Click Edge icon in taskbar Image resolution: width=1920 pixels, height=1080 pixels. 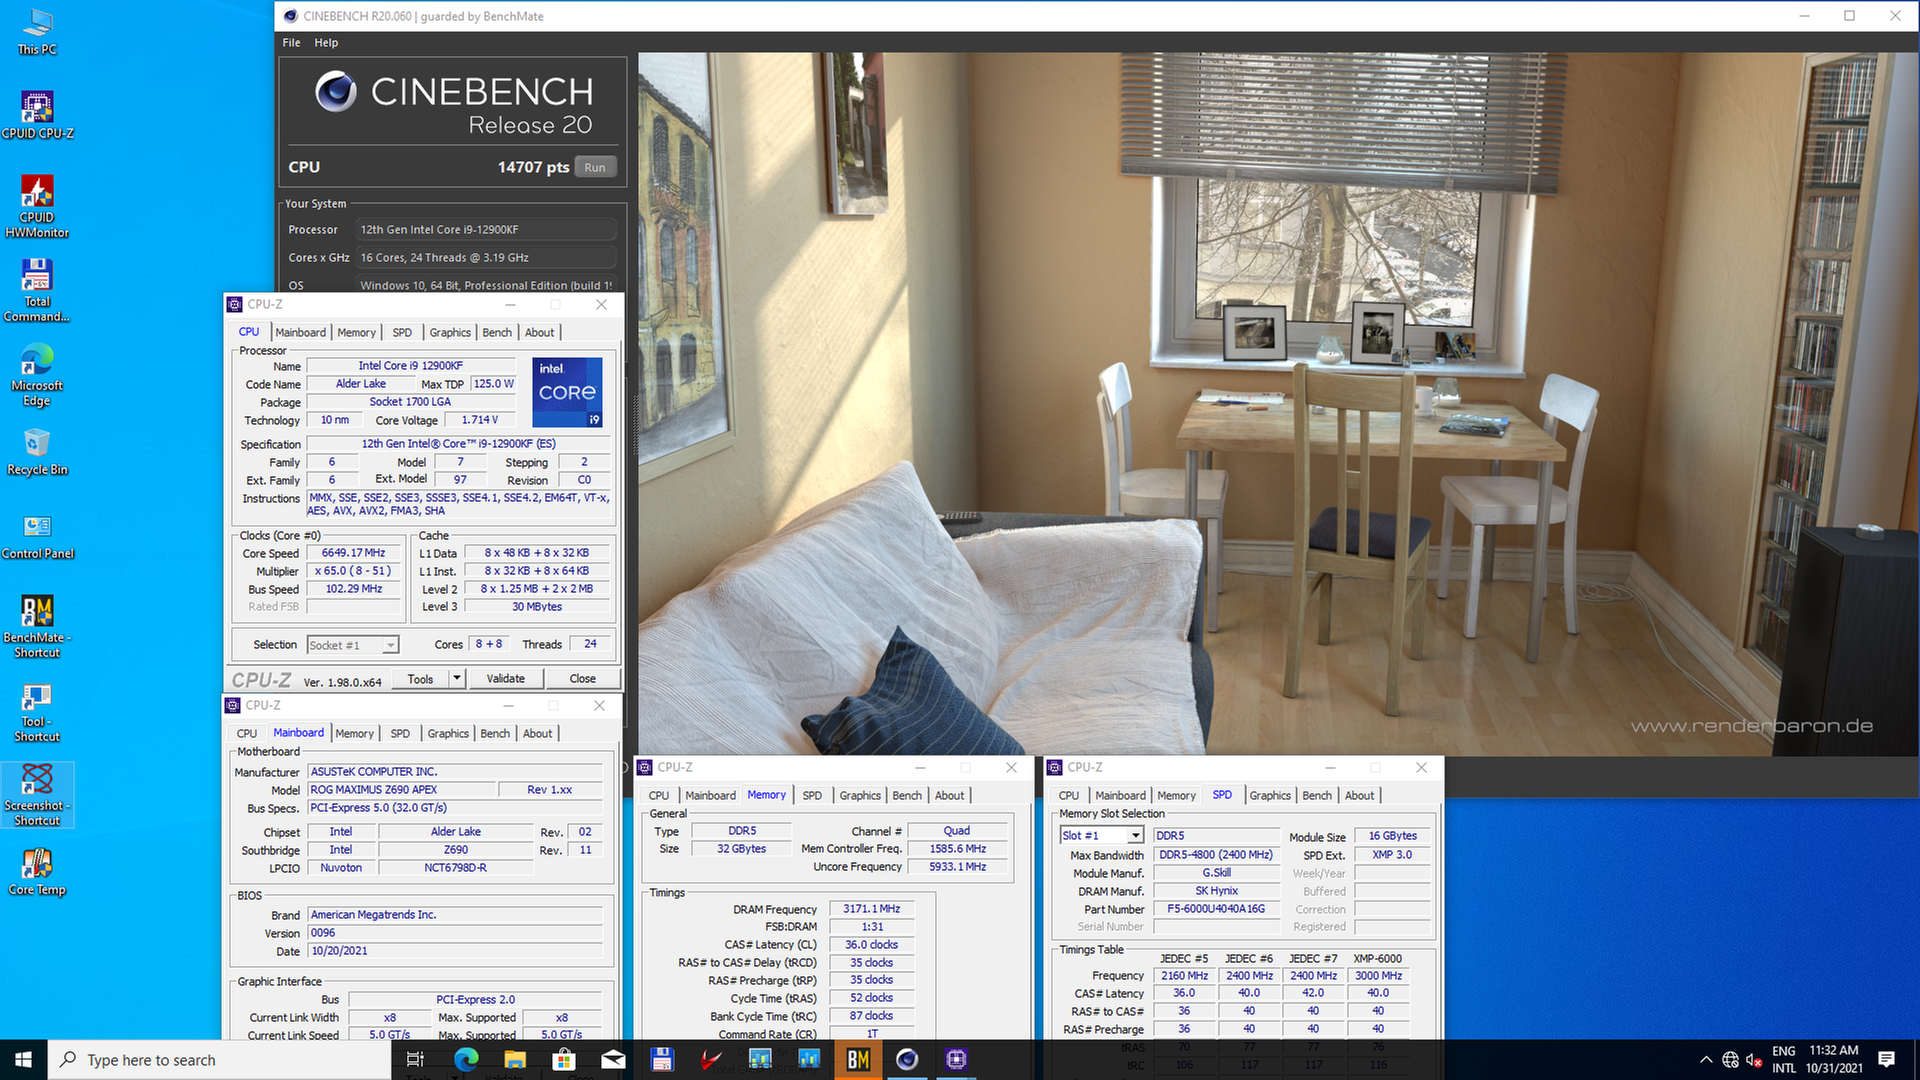point(466,1059)
